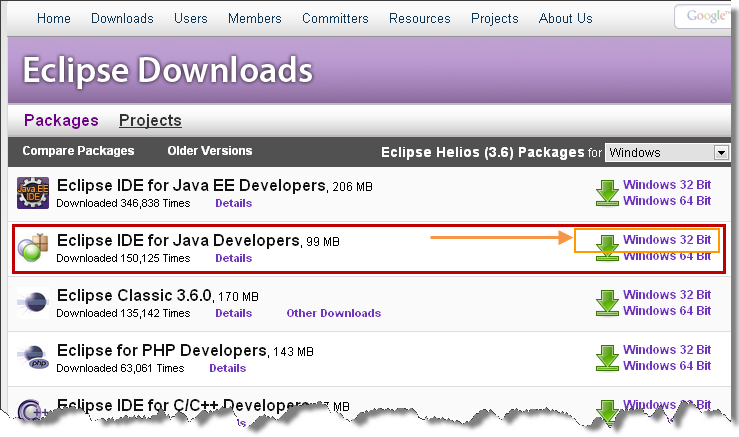Open the Compare Packages link

78,151
